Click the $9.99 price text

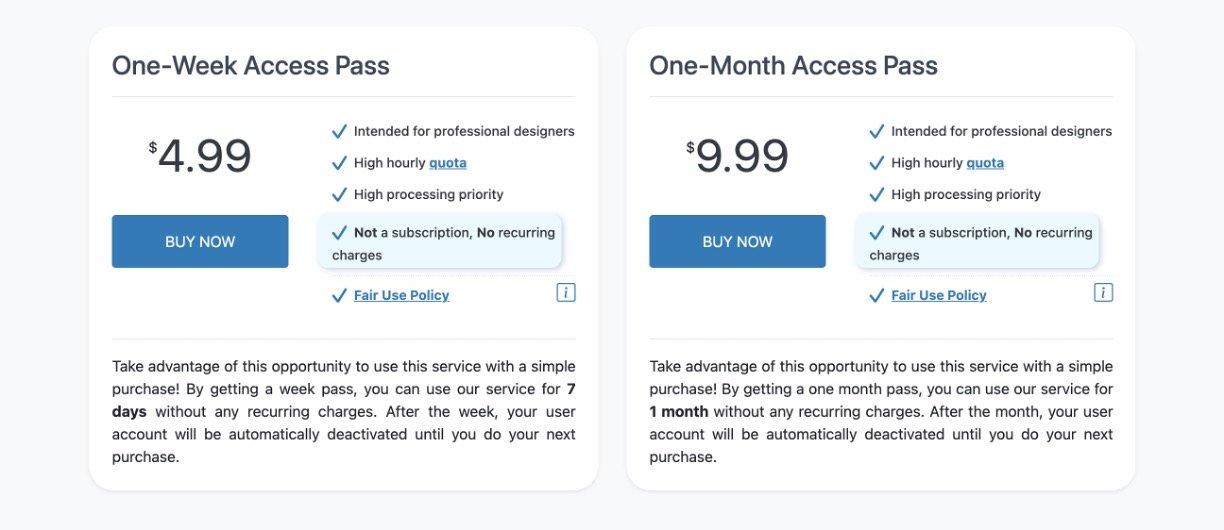pos(738,156)
